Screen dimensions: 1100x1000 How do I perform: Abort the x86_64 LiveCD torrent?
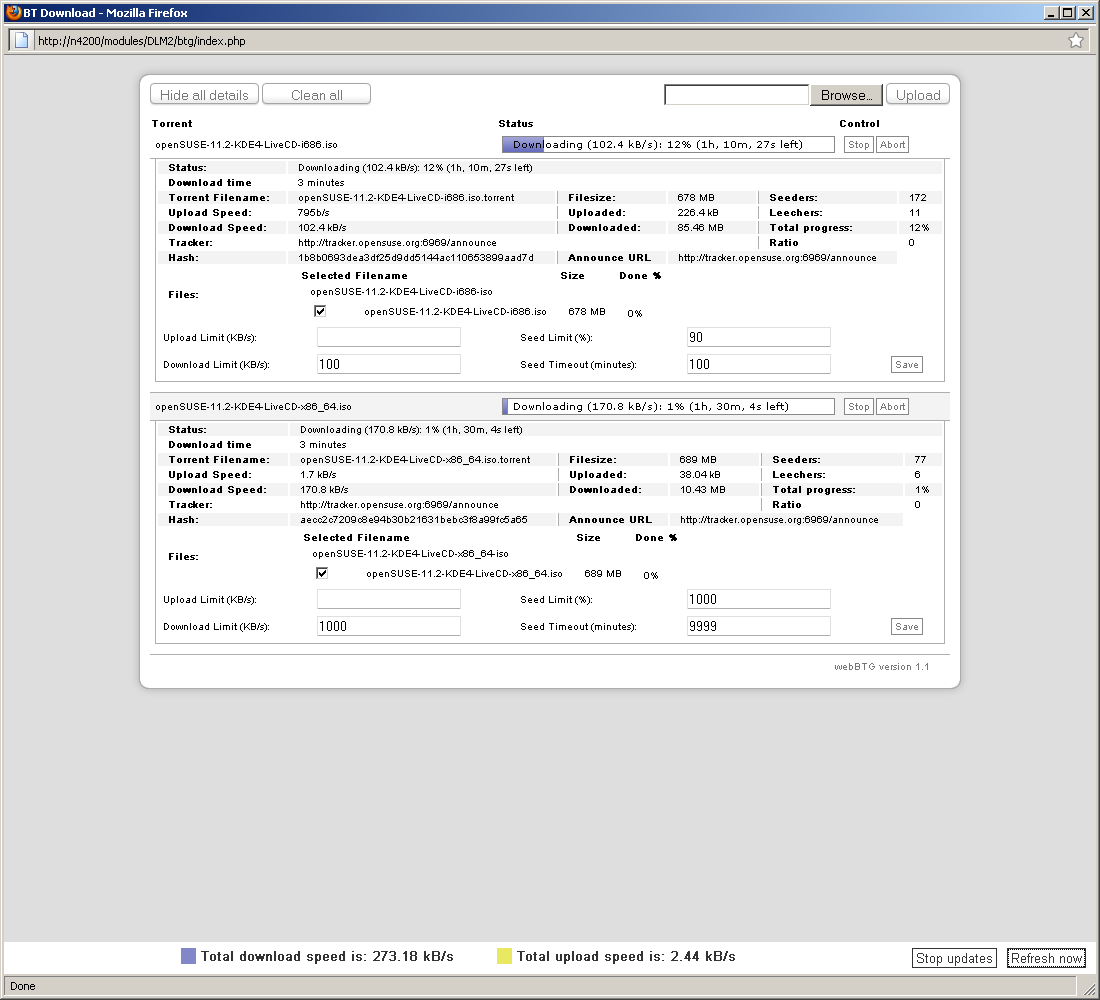(x=892, y=406)
